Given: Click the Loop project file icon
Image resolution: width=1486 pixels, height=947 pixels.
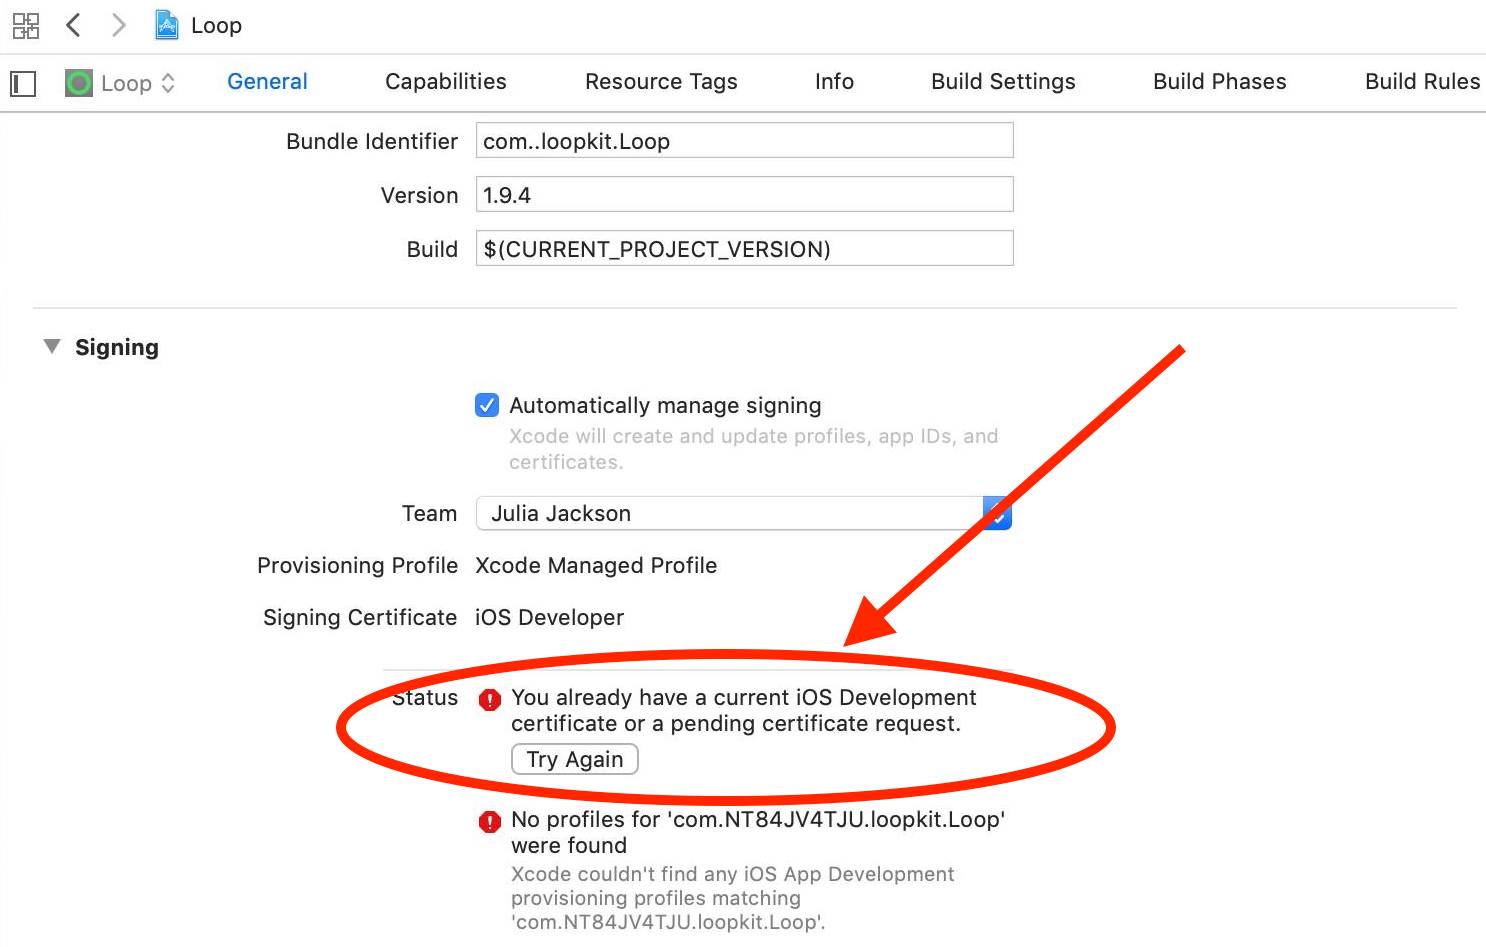Looking at the screenshot, I should [167, 25].
